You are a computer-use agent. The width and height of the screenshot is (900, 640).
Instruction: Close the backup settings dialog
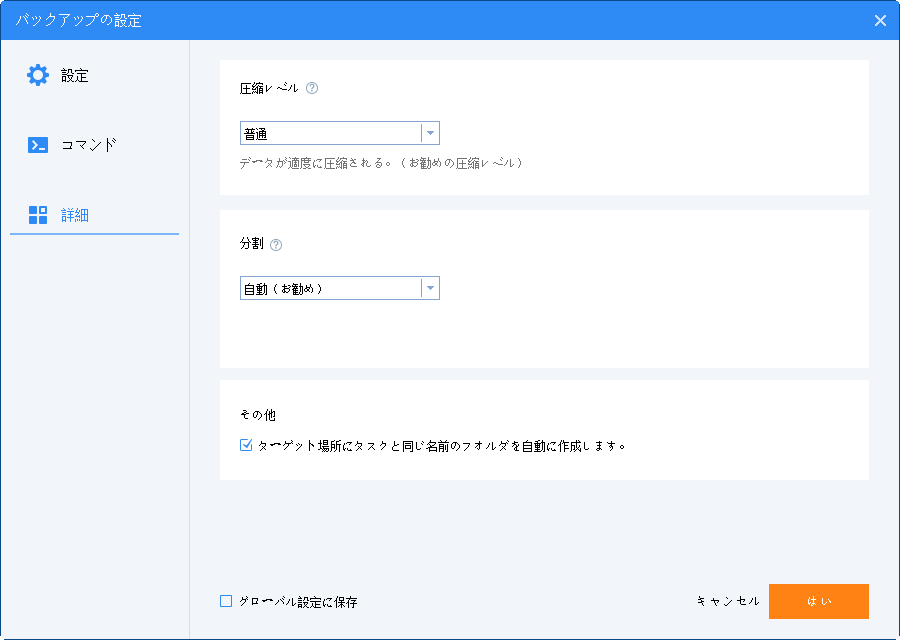(x=880, y=20)
